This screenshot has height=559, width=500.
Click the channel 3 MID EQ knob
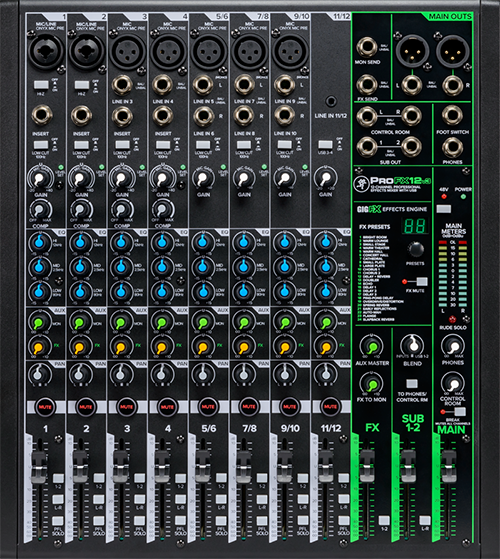click(121, 267)
